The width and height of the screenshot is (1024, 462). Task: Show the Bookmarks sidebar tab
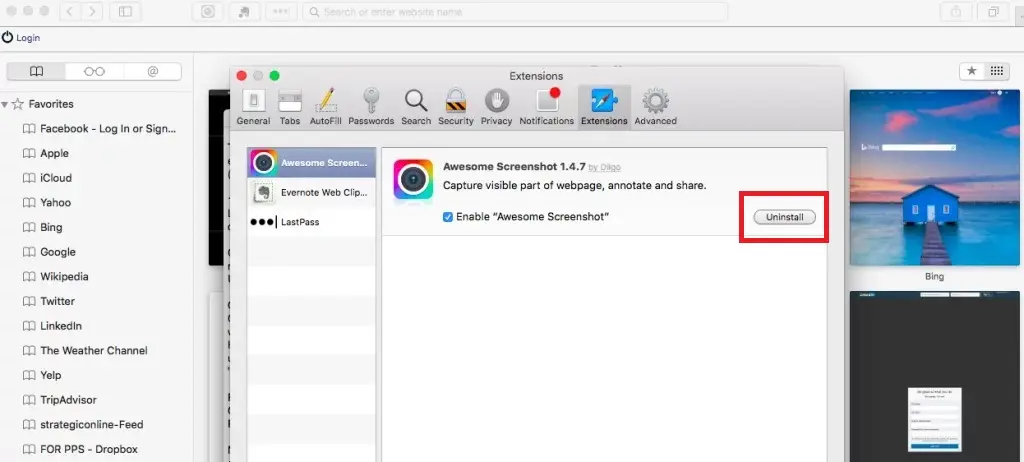point(36,71)
